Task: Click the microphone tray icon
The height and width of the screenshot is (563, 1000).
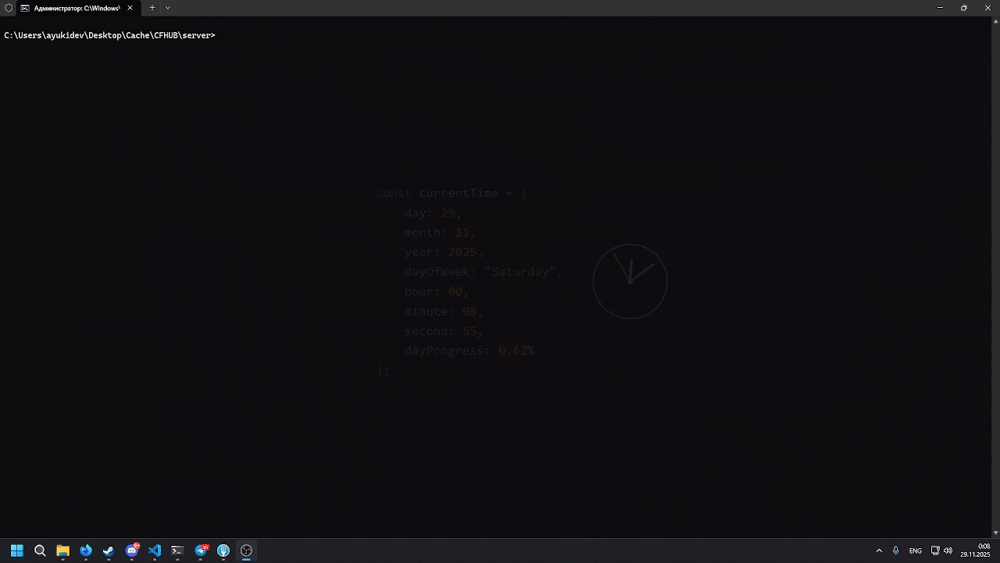Action: tap(895, 550)
